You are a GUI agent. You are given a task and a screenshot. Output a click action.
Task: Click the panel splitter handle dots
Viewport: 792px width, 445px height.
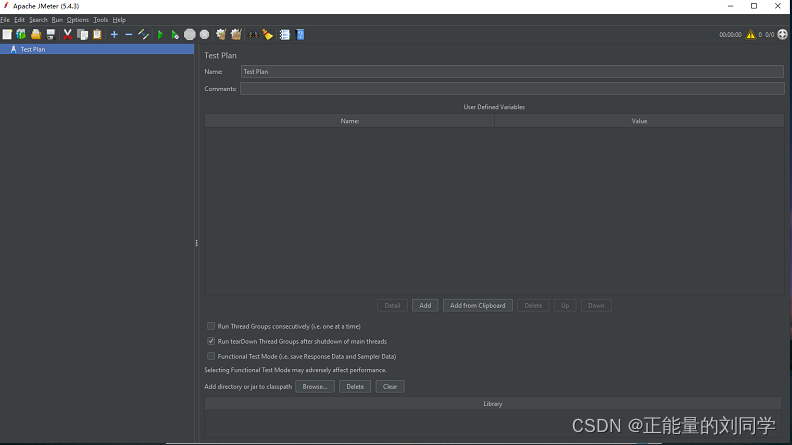[196, 243]
